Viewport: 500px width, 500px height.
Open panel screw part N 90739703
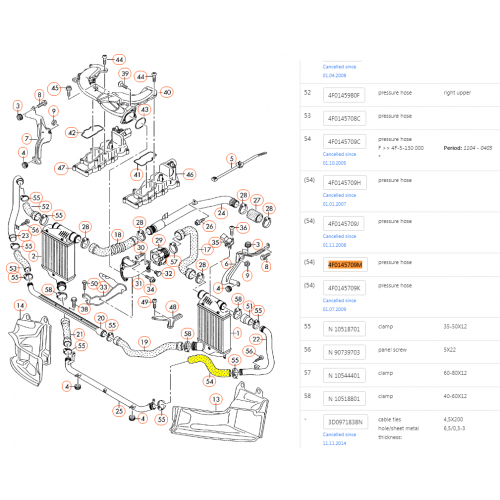pyautogui.click(x=344, y=352)
